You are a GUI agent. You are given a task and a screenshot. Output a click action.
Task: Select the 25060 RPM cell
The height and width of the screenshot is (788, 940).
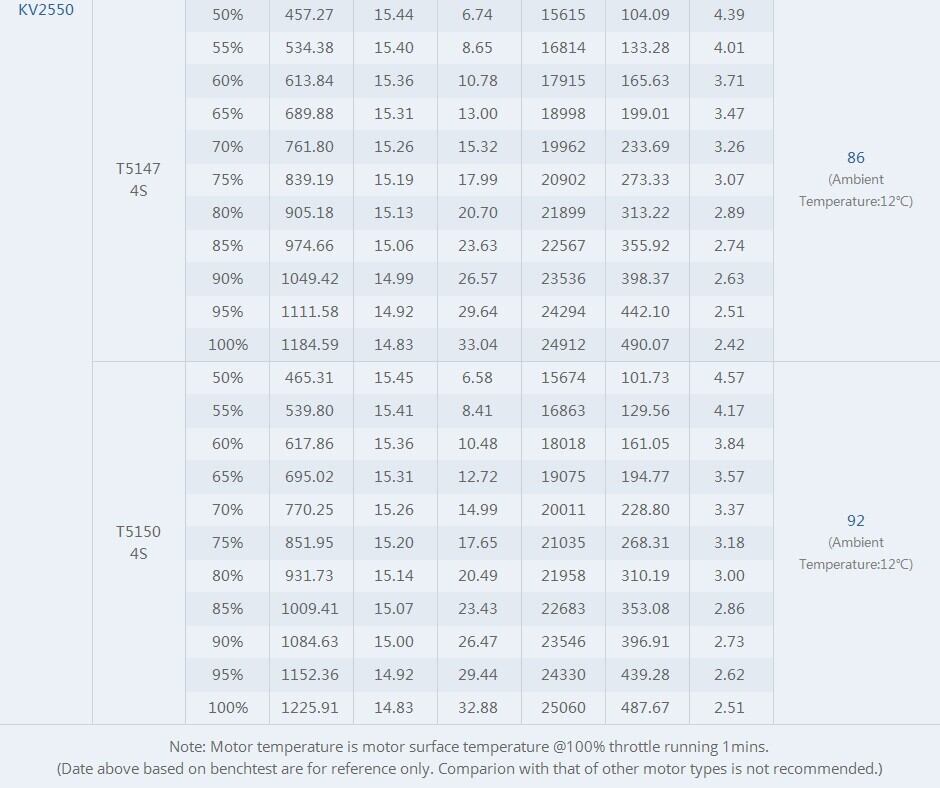tap(563, 708)
